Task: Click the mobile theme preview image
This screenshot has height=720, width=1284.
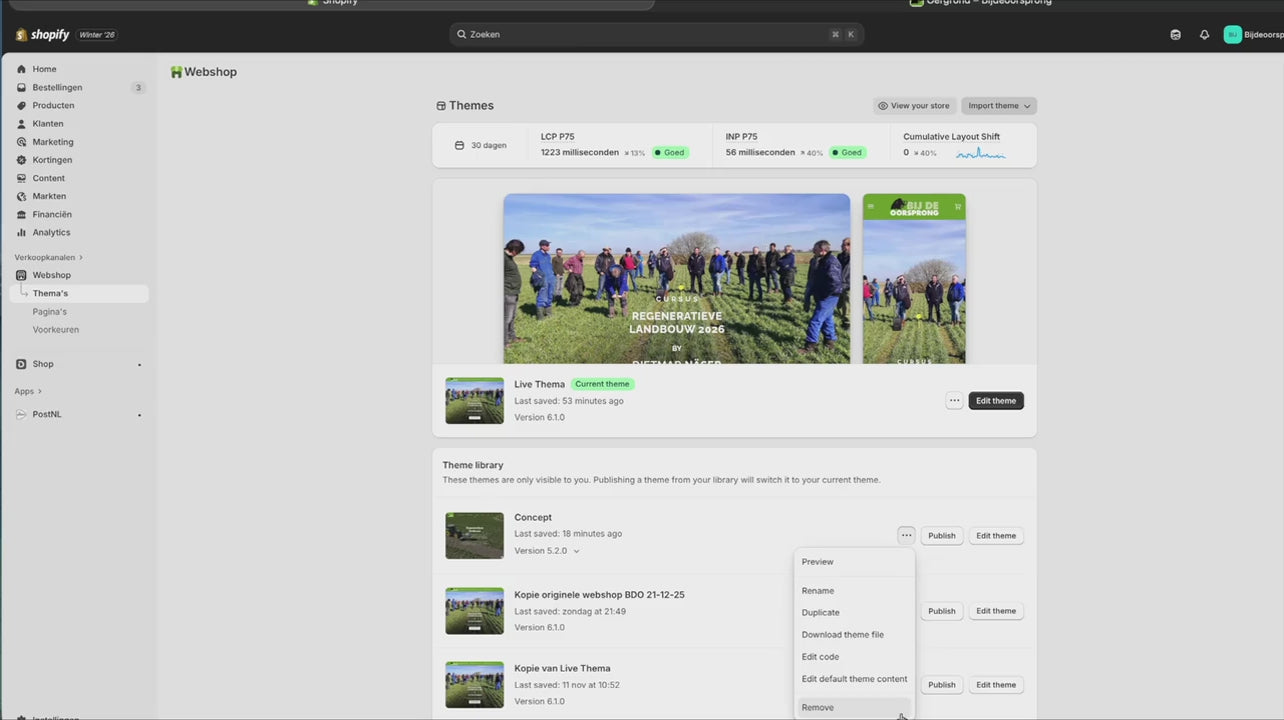Action: tap(914, 278)
